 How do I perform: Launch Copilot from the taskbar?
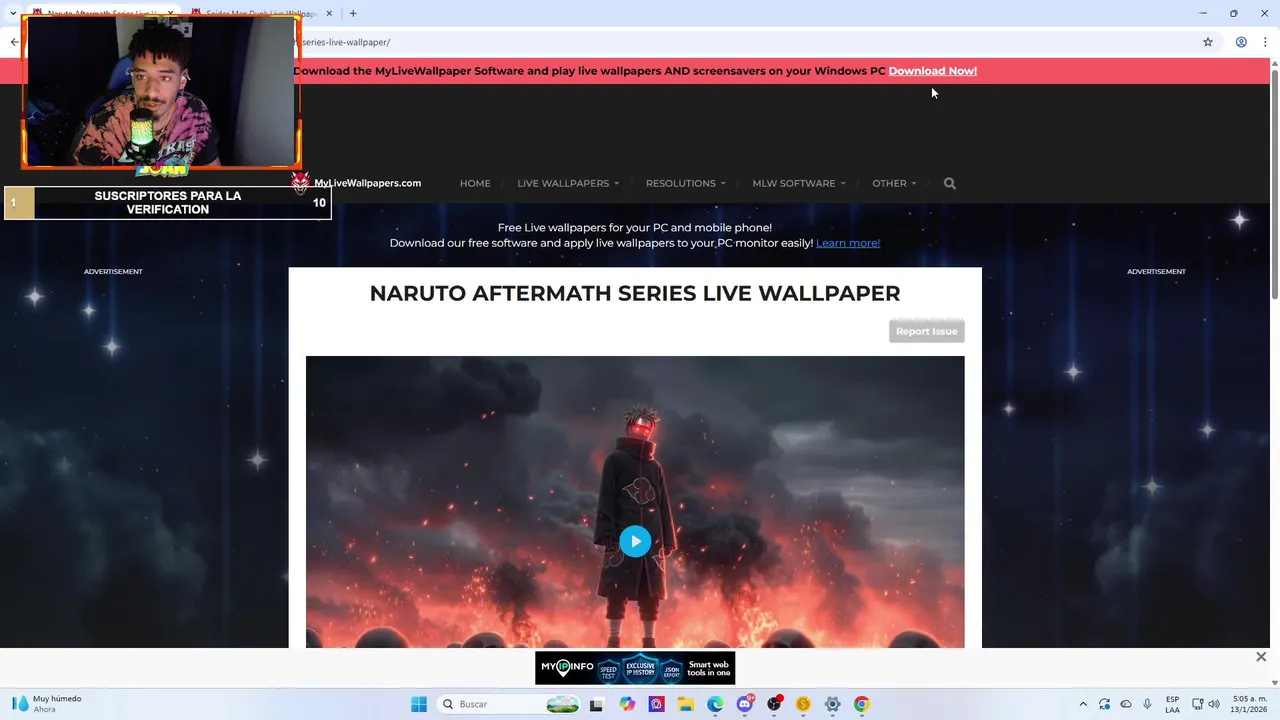(627, 704)
